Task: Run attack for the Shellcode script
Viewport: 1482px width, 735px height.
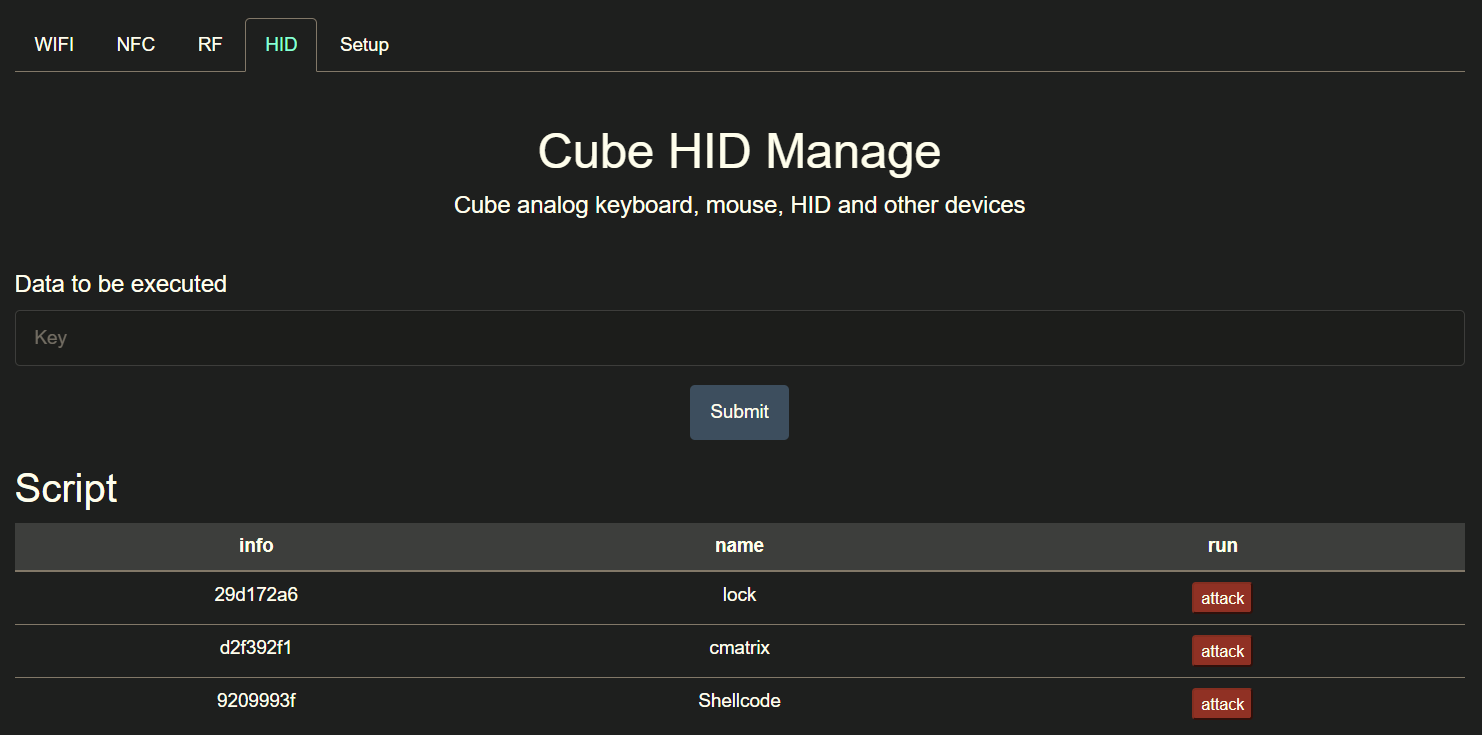Action: 1222,704
